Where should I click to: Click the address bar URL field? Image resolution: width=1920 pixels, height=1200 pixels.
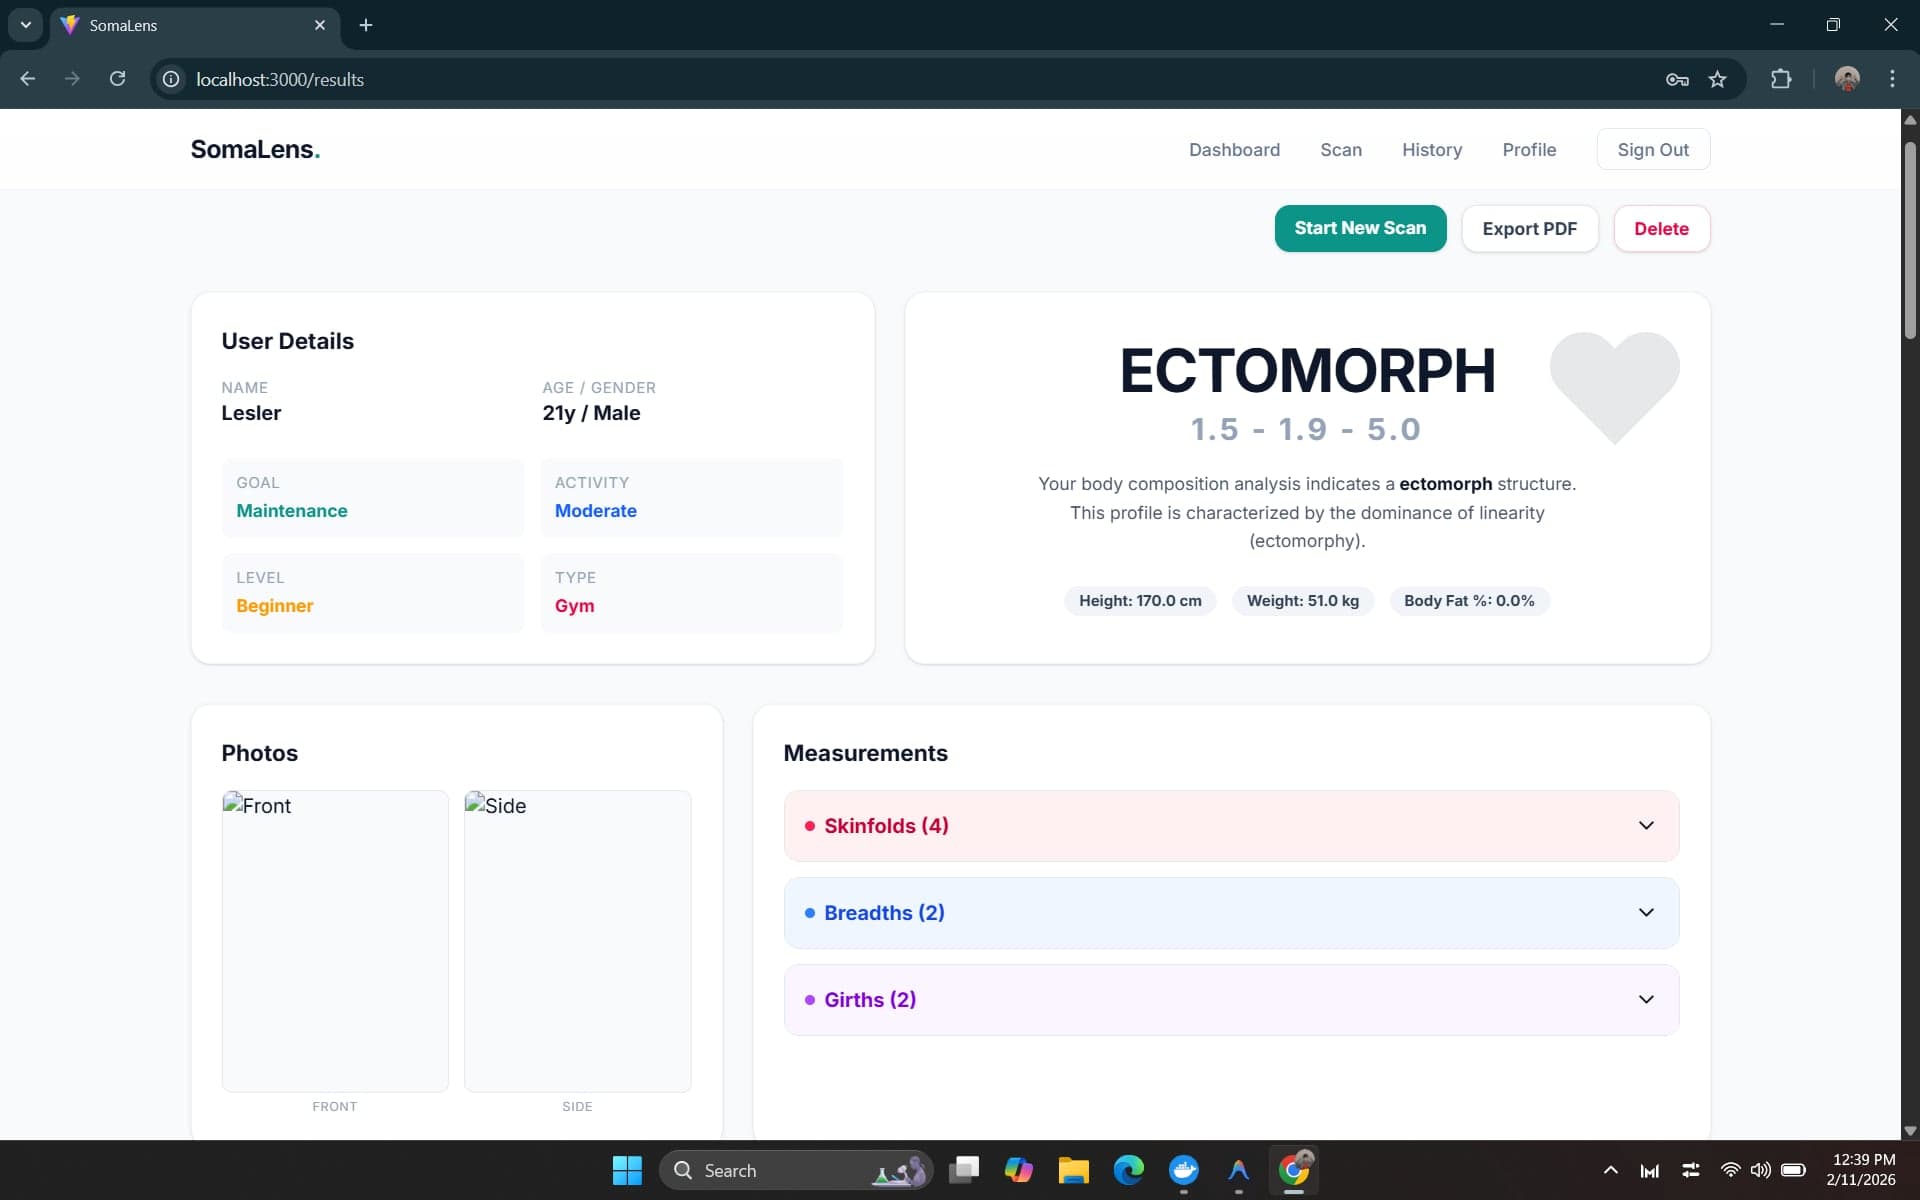click(x=900, y=79)
